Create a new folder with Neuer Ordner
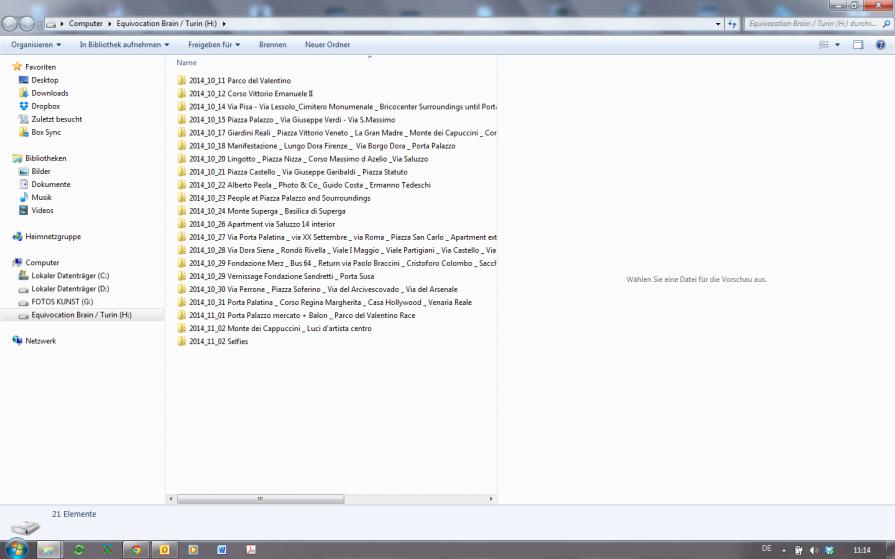The height and width of the screenshot is (559, 895). [x=328, y=45]
